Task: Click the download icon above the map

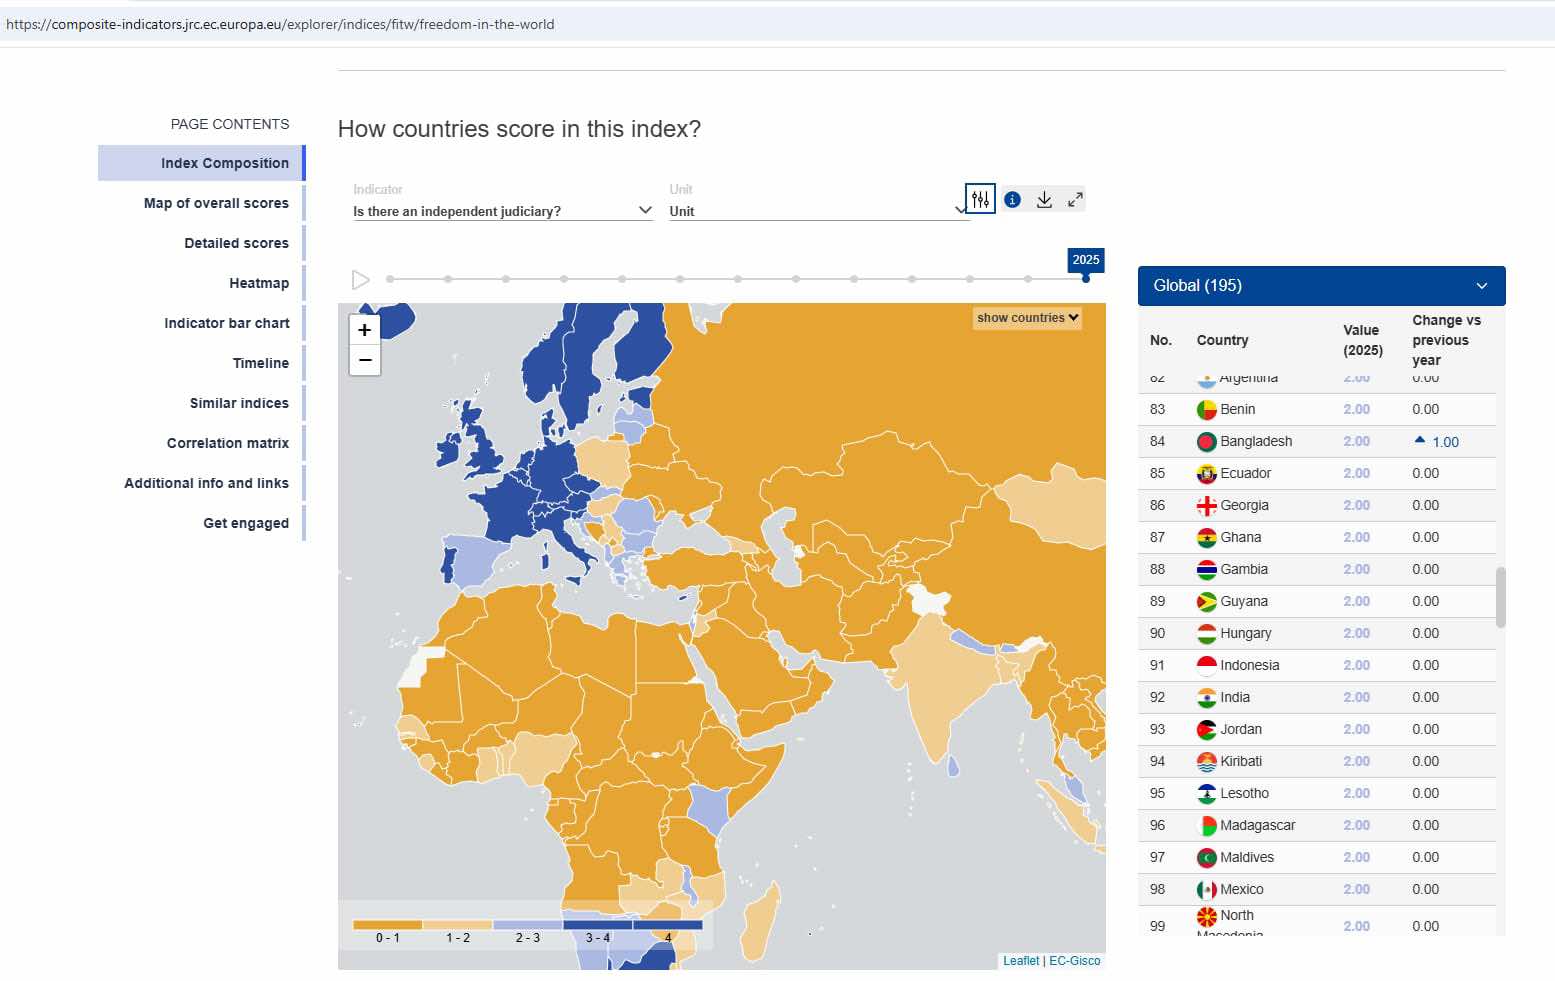Action: point(1044,200)
